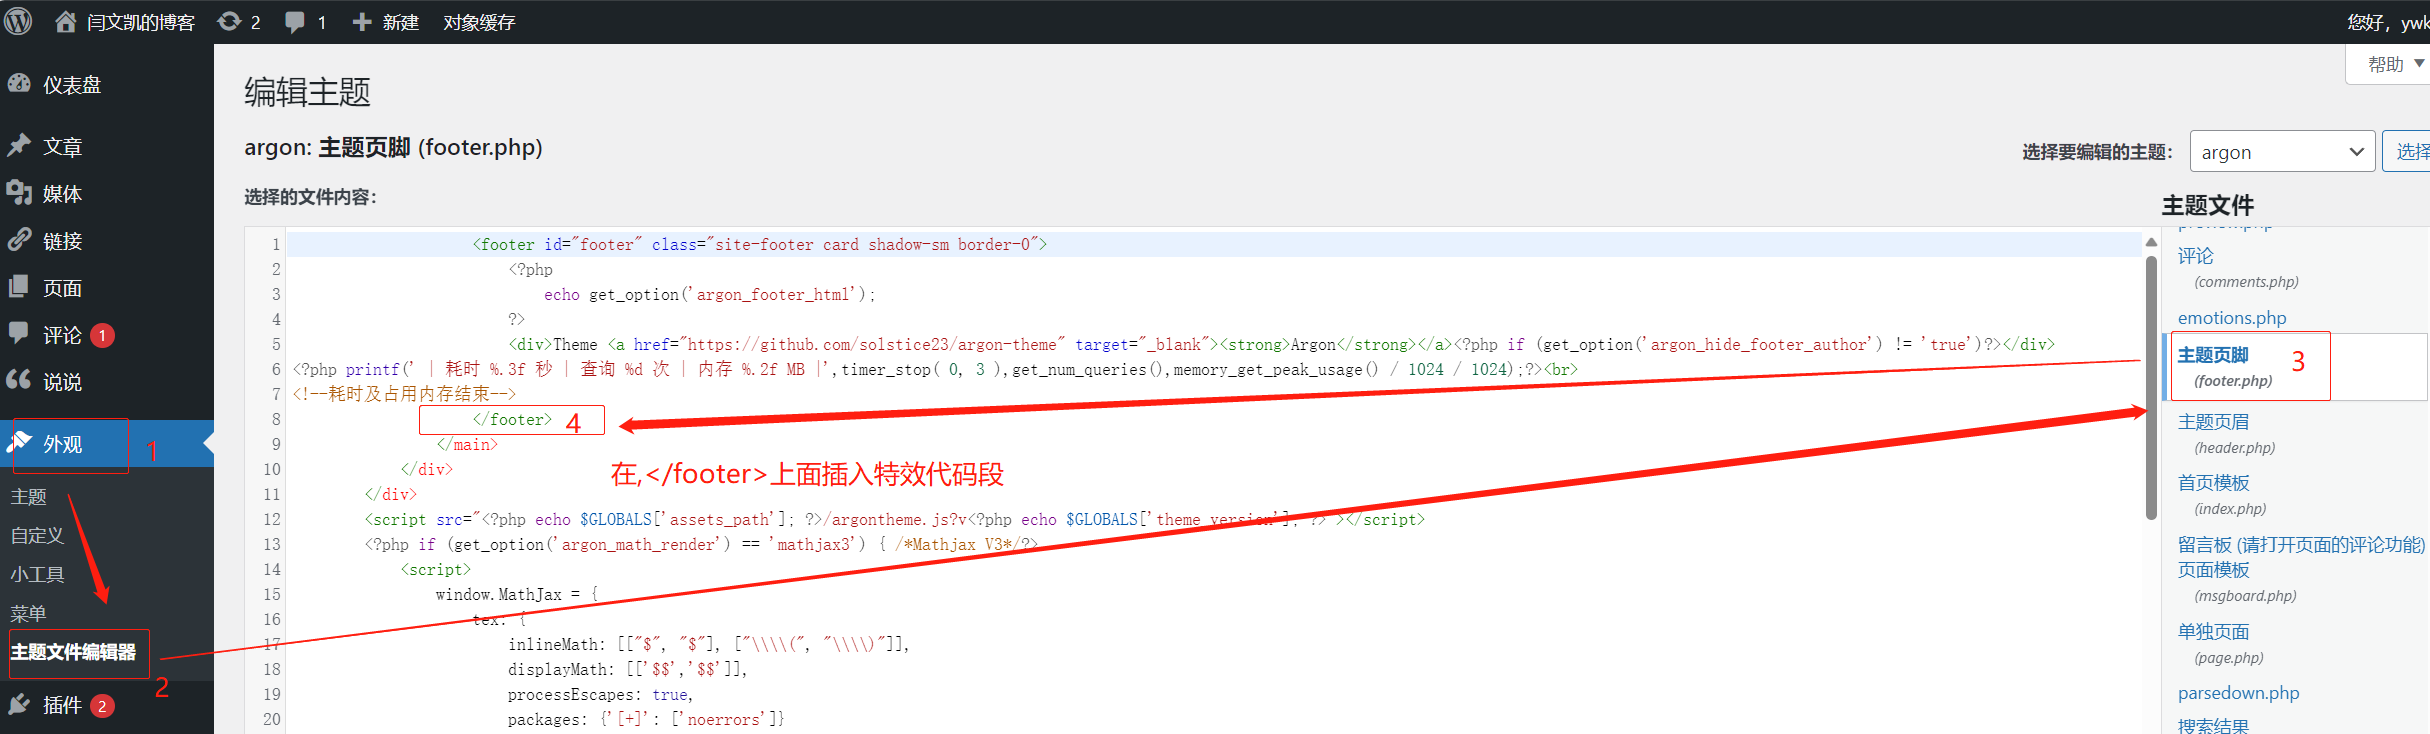The height and width of the screenshot is (734, 2430).
Task: Open the emotions.php file link
Action: pos(2232,318)
